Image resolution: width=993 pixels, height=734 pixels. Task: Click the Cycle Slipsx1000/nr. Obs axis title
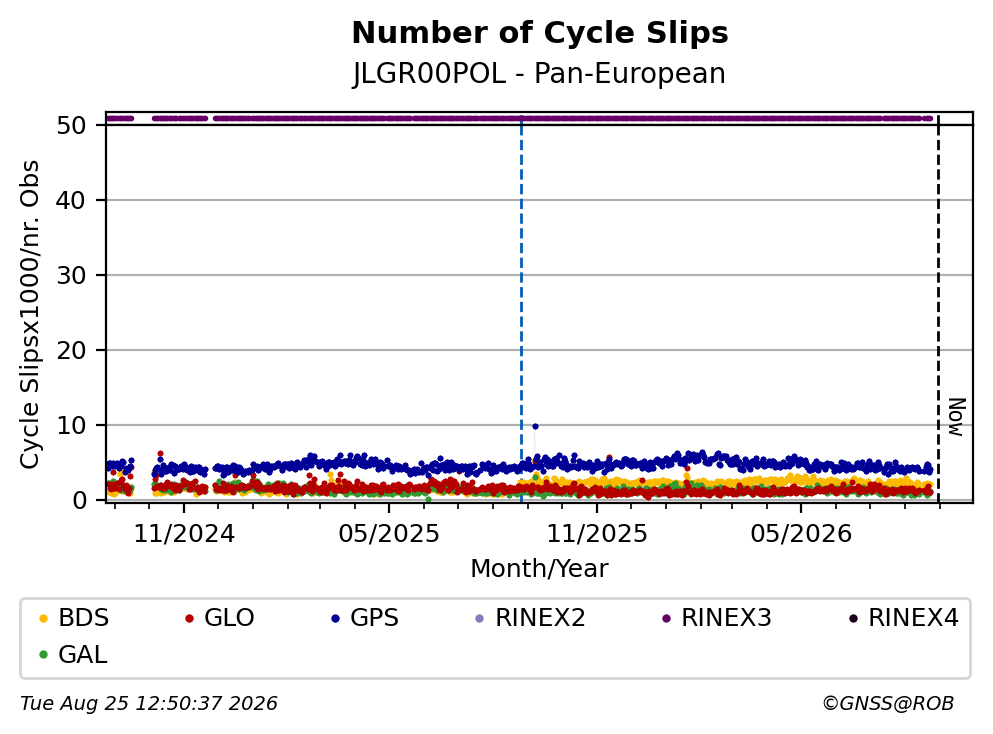[x=29, y=315]
